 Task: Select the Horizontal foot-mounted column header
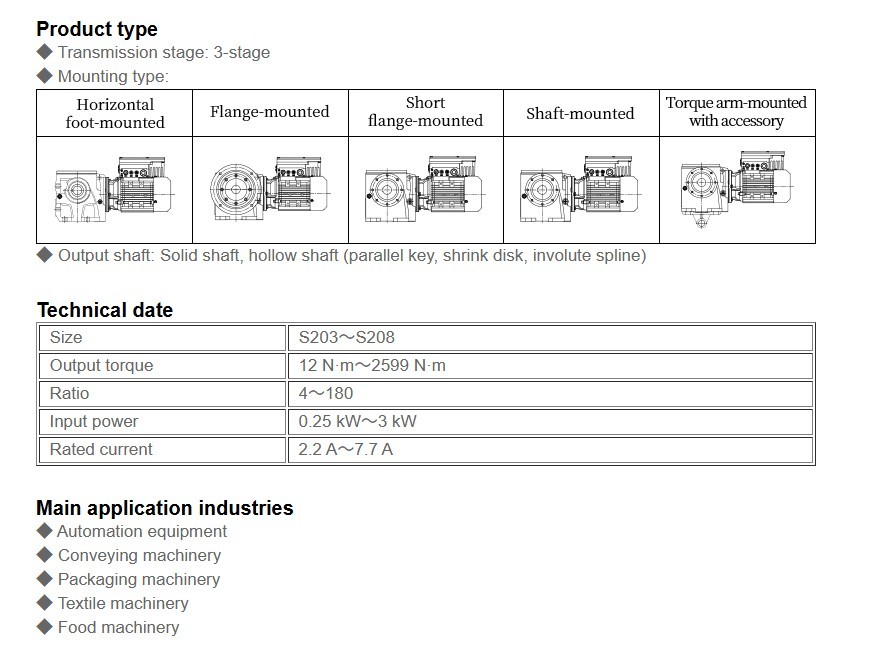click(115, 113)
